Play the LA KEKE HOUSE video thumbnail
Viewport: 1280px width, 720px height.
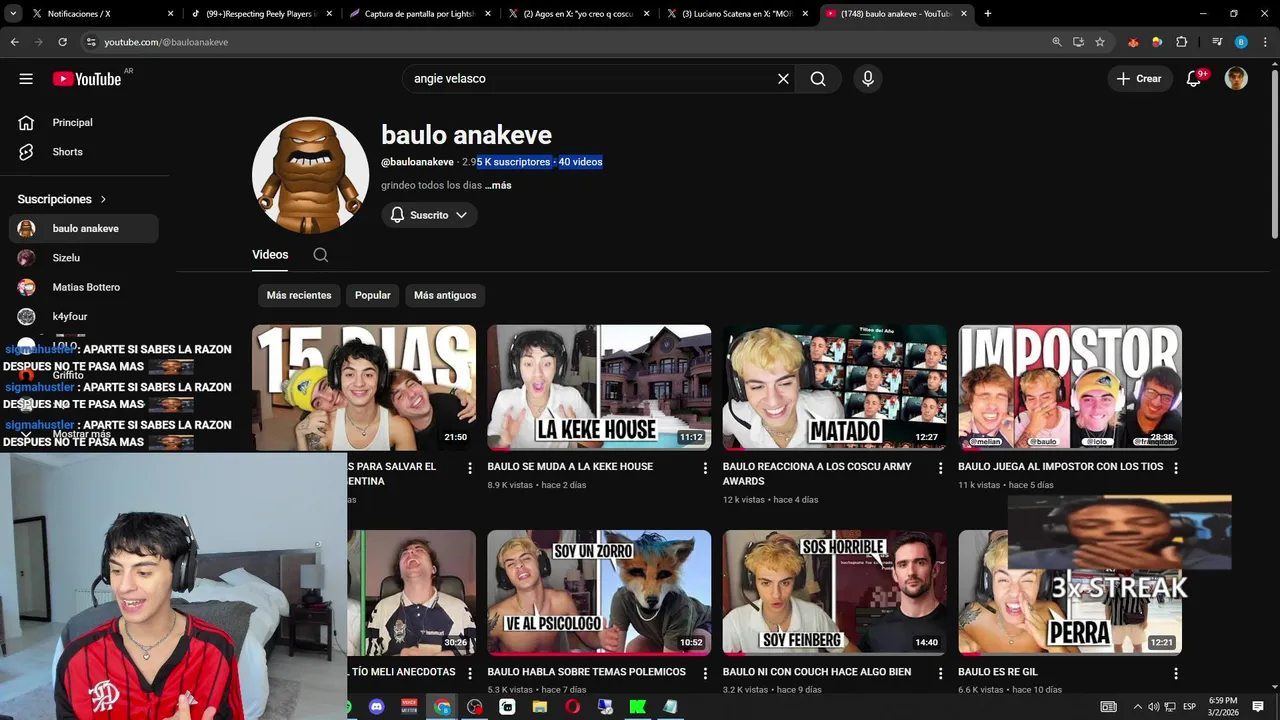pyautogui.click(x=599, y=387)
